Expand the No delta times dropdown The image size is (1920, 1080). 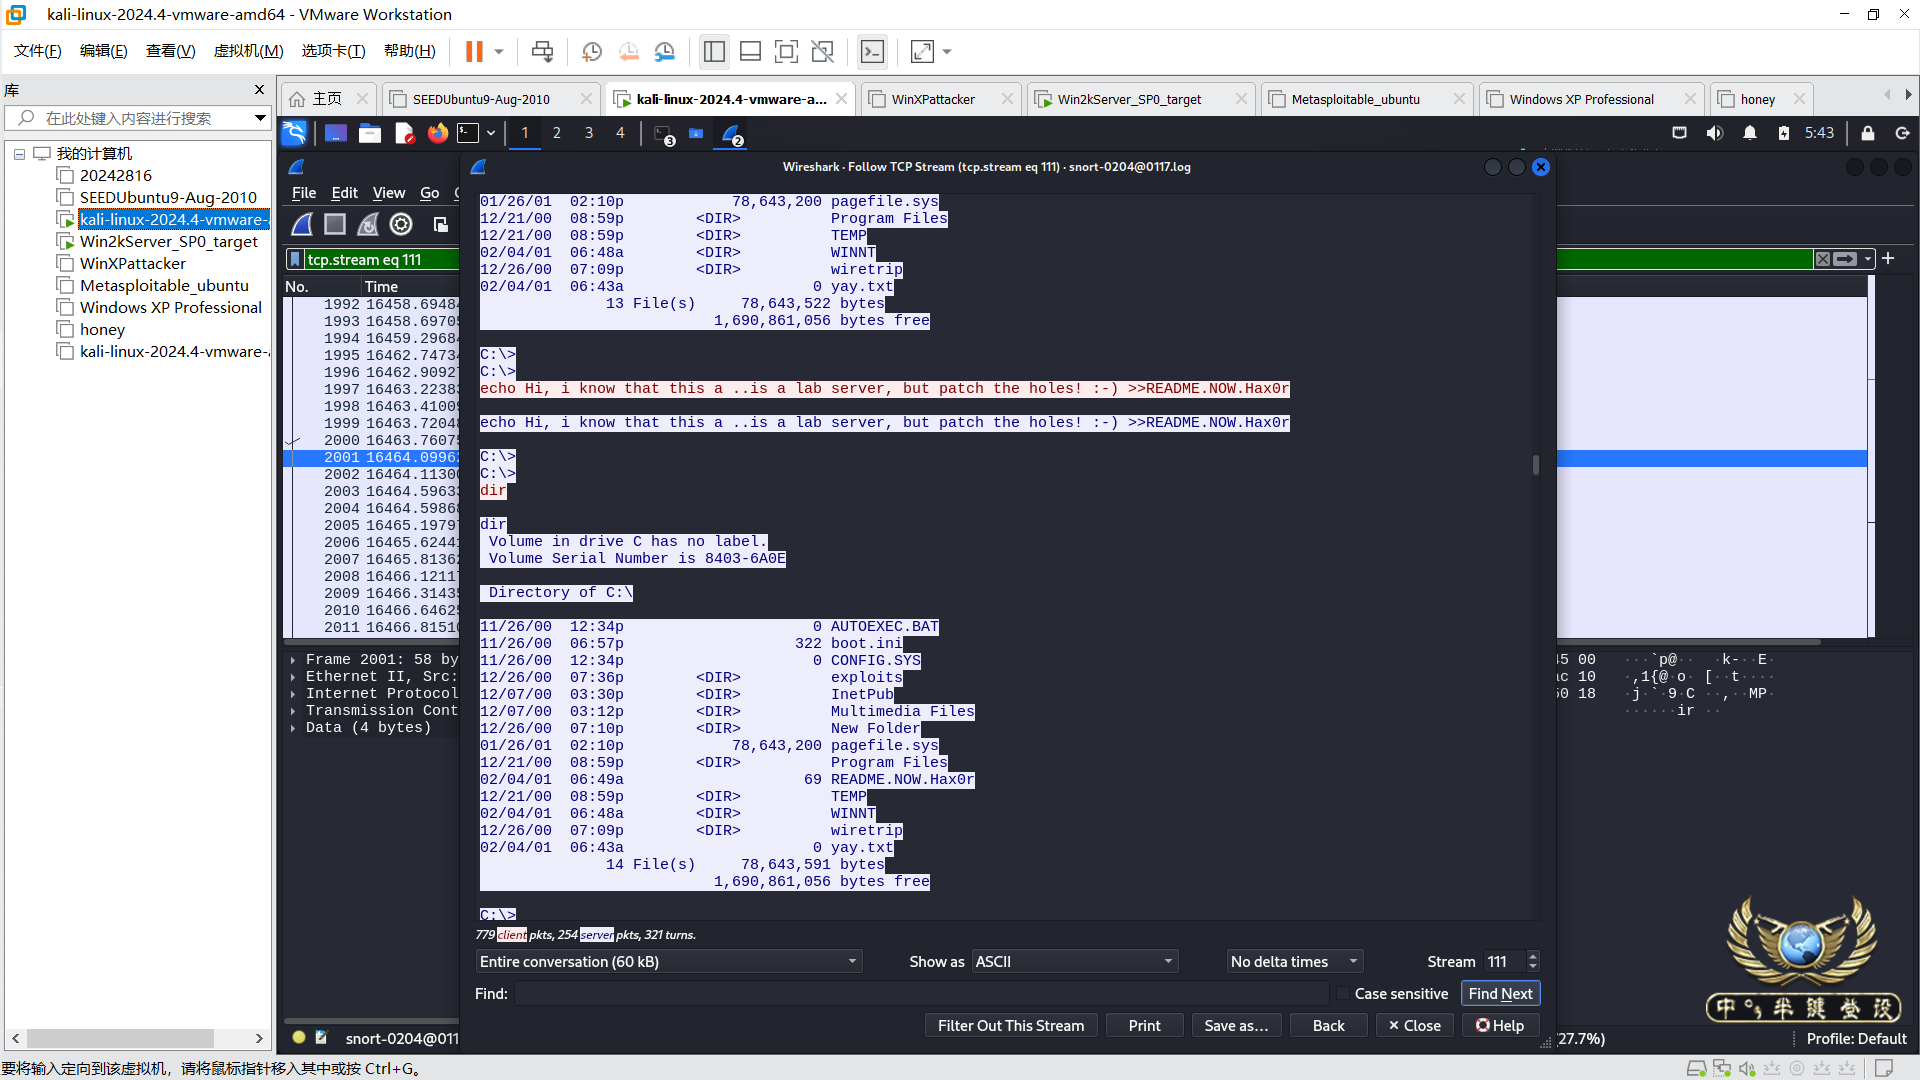point(1294,961)
